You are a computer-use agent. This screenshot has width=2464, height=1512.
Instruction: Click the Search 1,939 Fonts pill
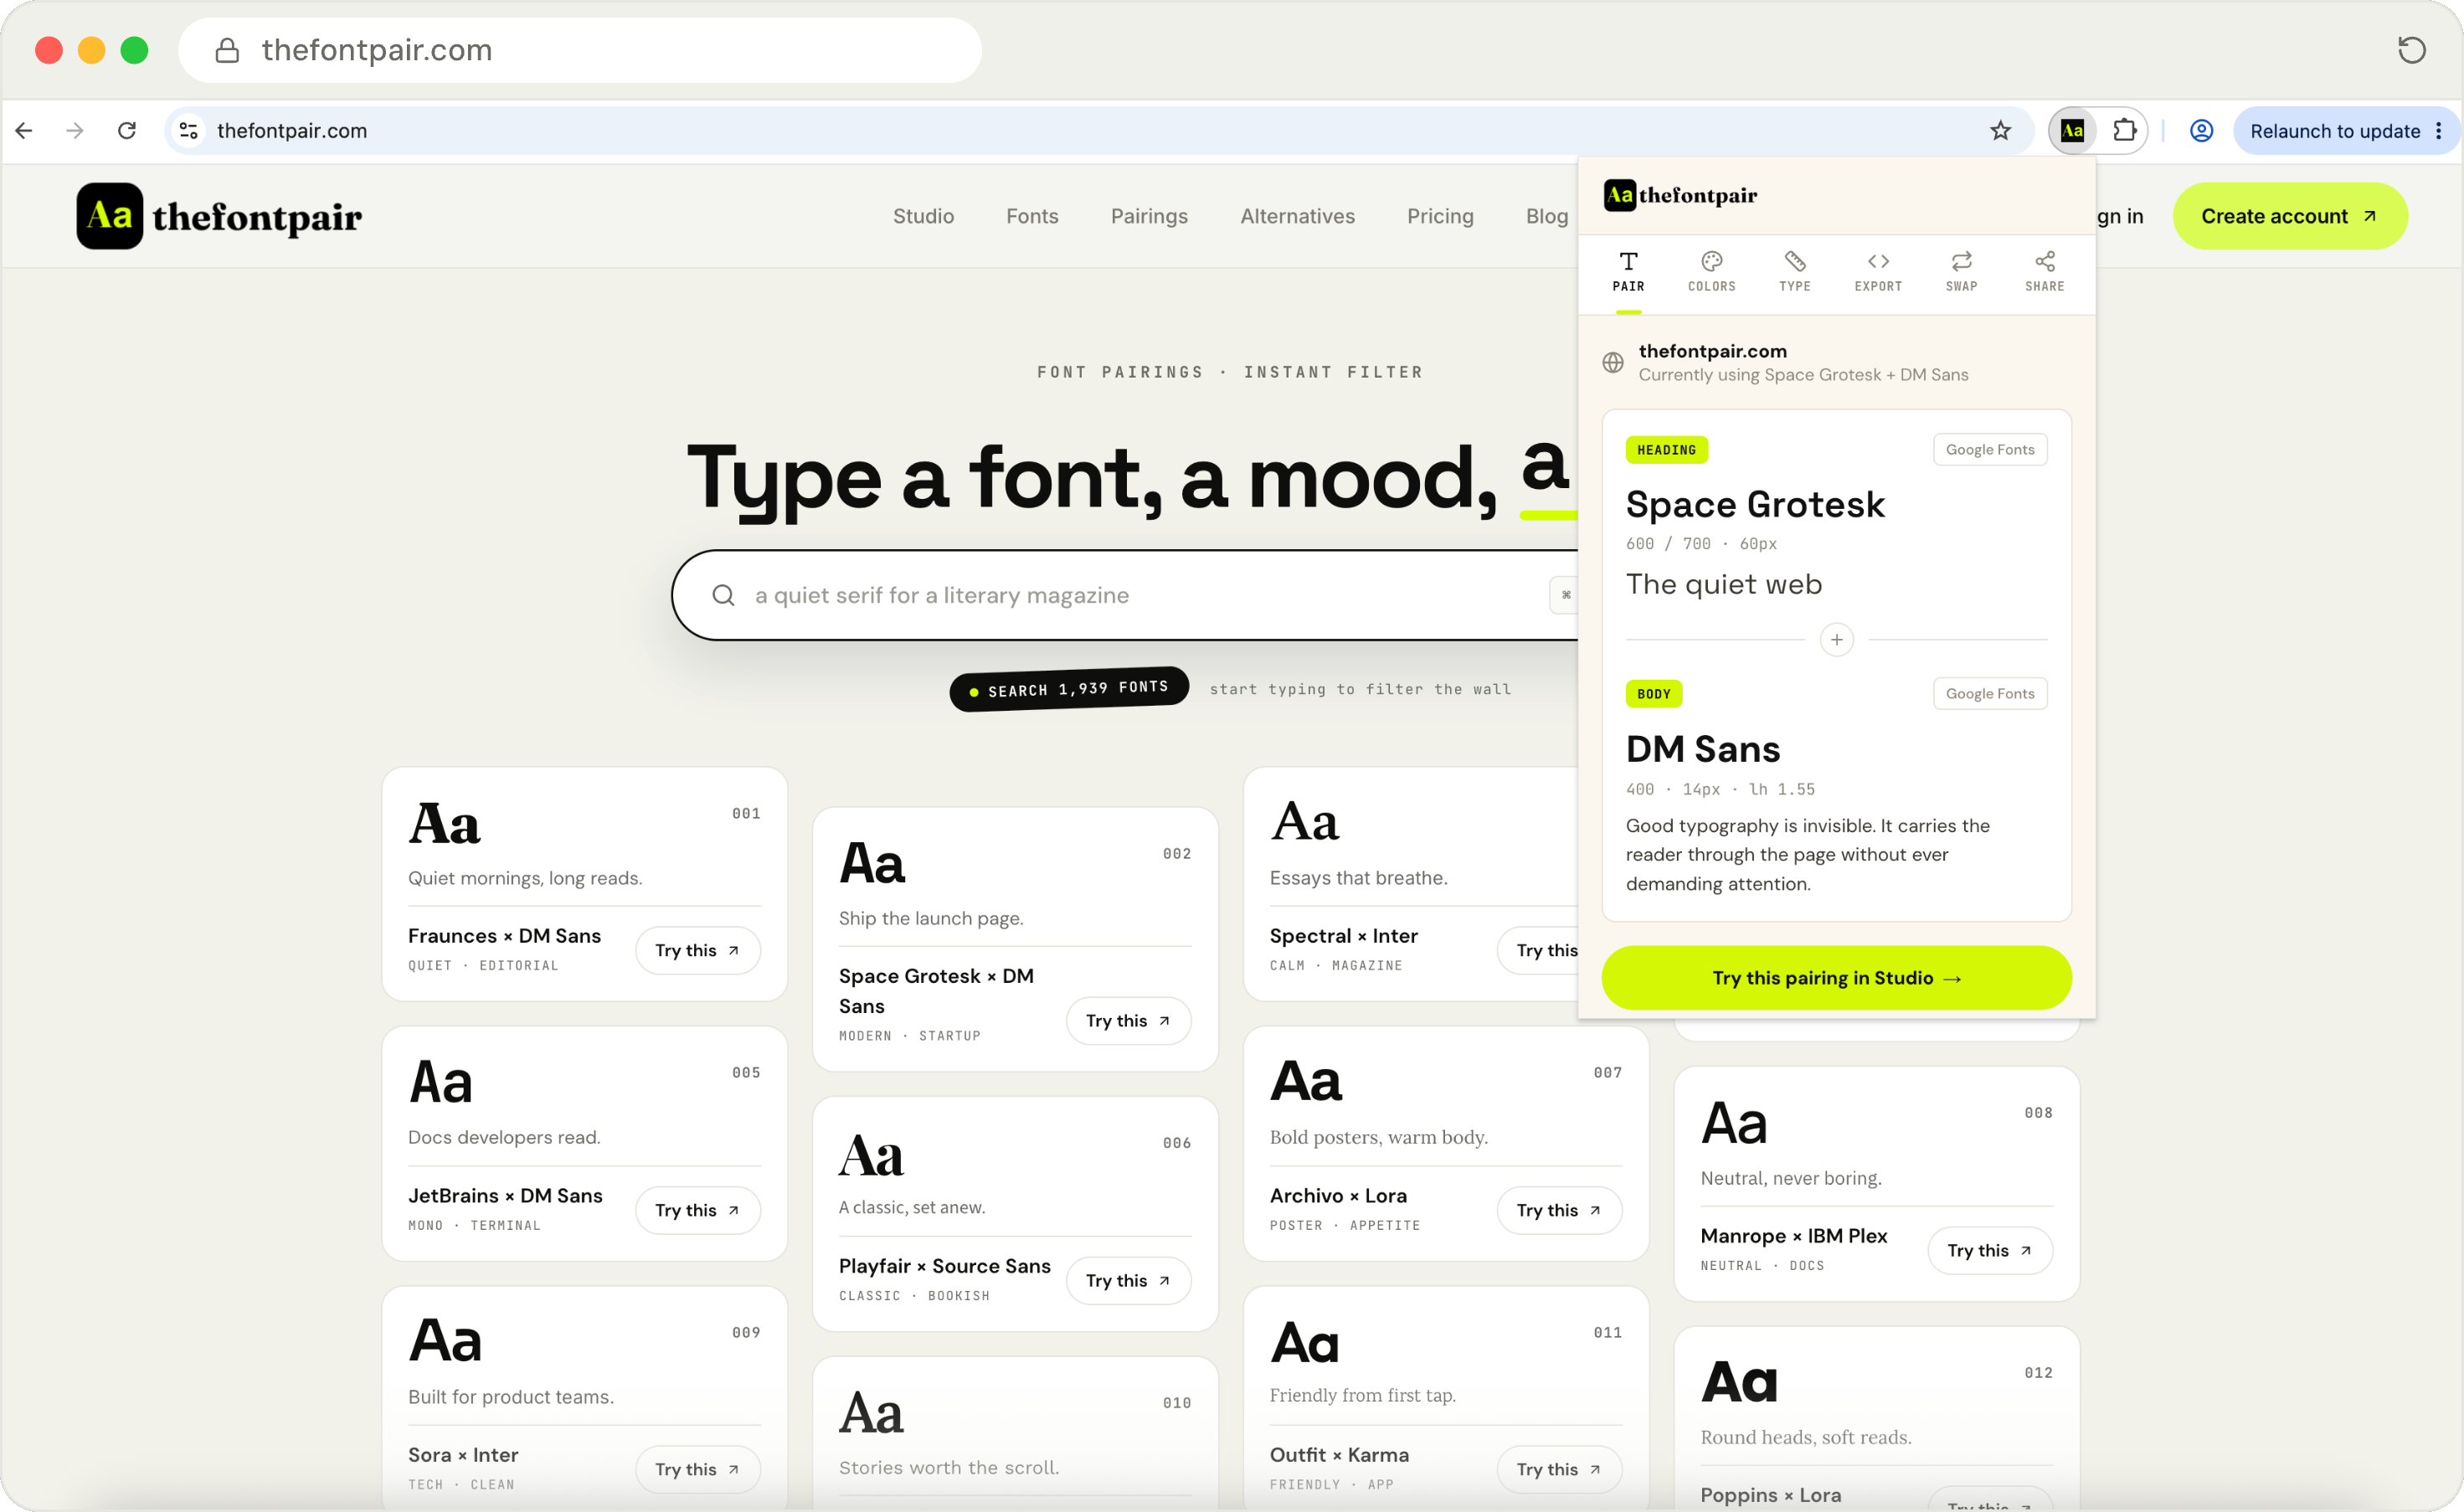point(1068,690)
